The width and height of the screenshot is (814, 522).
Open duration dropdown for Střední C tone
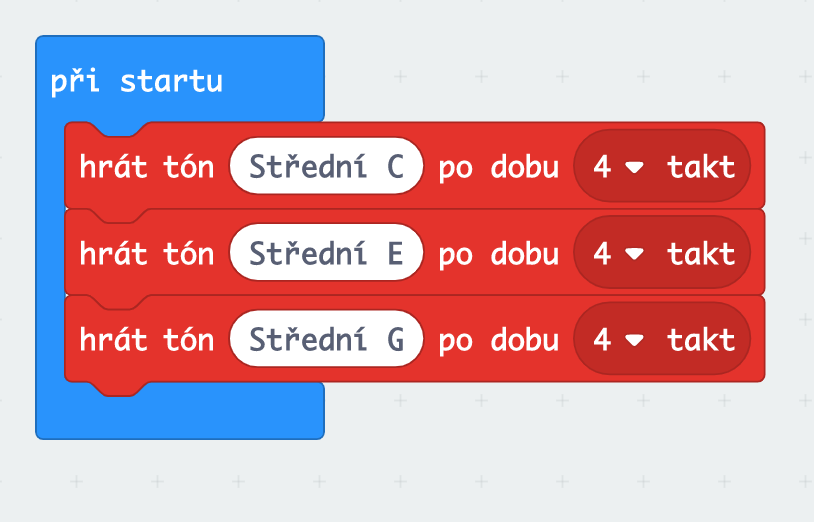click(x=661, y=167)
